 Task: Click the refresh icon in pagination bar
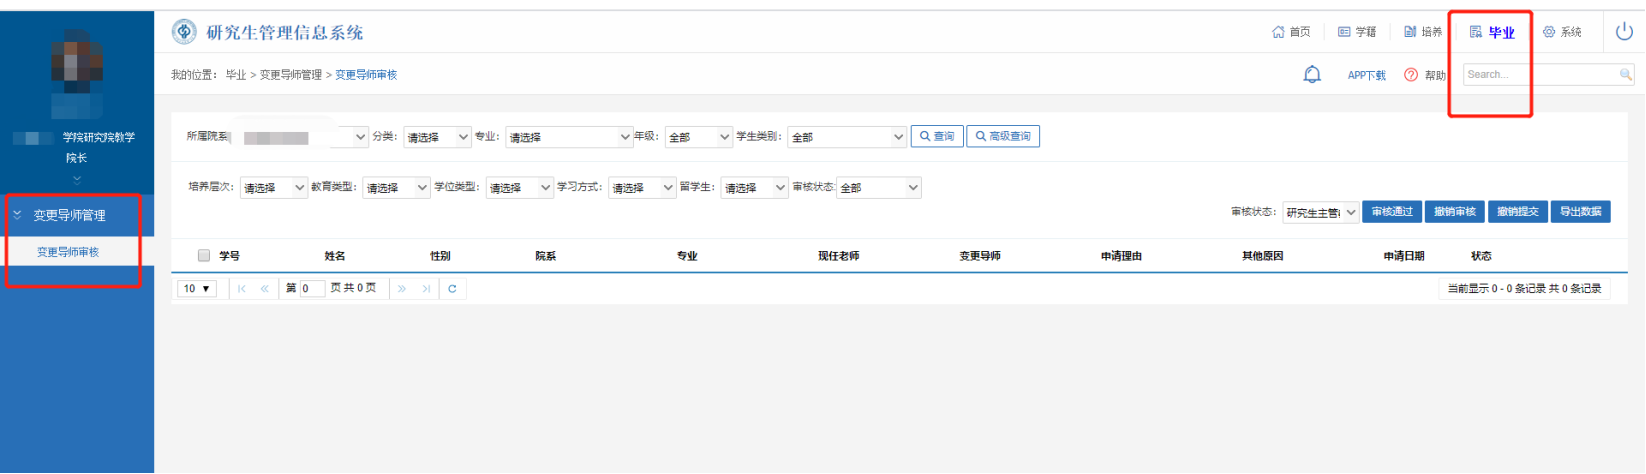click(452, 289)
